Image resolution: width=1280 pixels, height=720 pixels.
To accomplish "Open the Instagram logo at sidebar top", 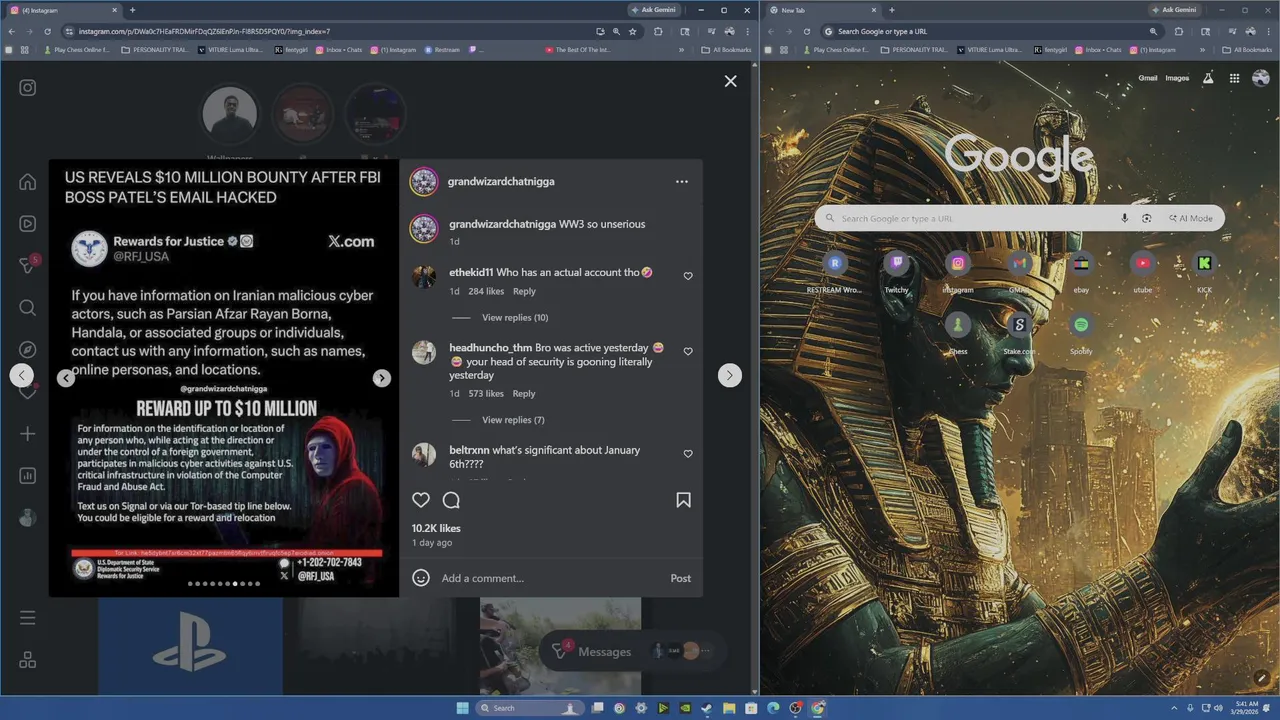I will click(28, 88).
